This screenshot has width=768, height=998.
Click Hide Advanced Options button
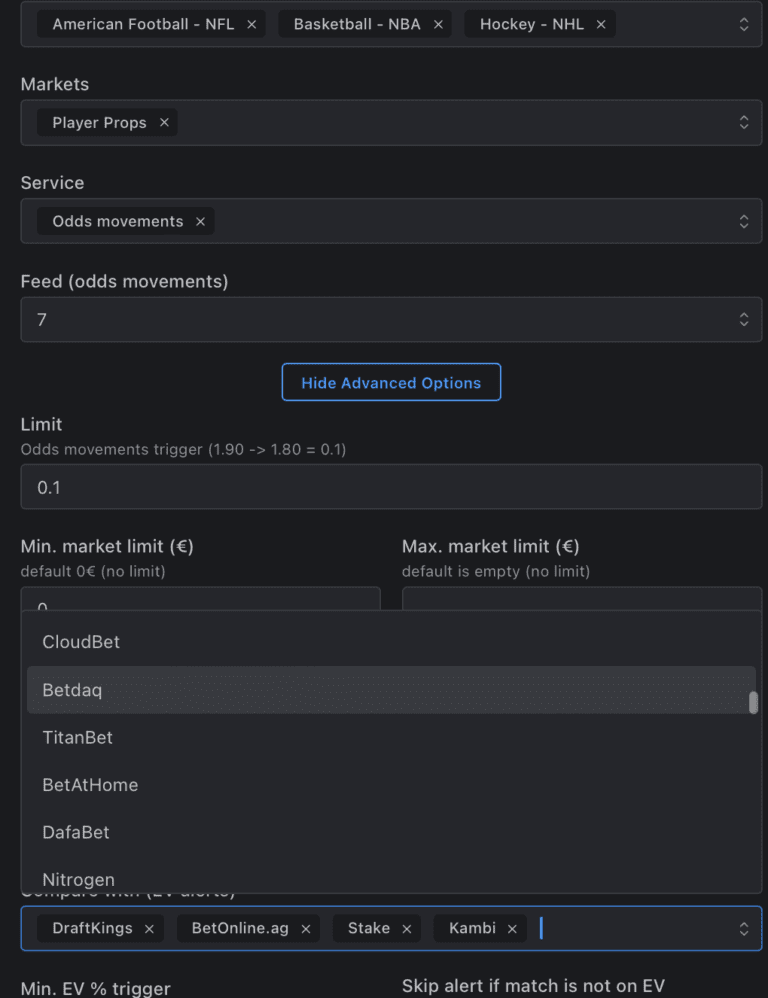click(391, 383)
